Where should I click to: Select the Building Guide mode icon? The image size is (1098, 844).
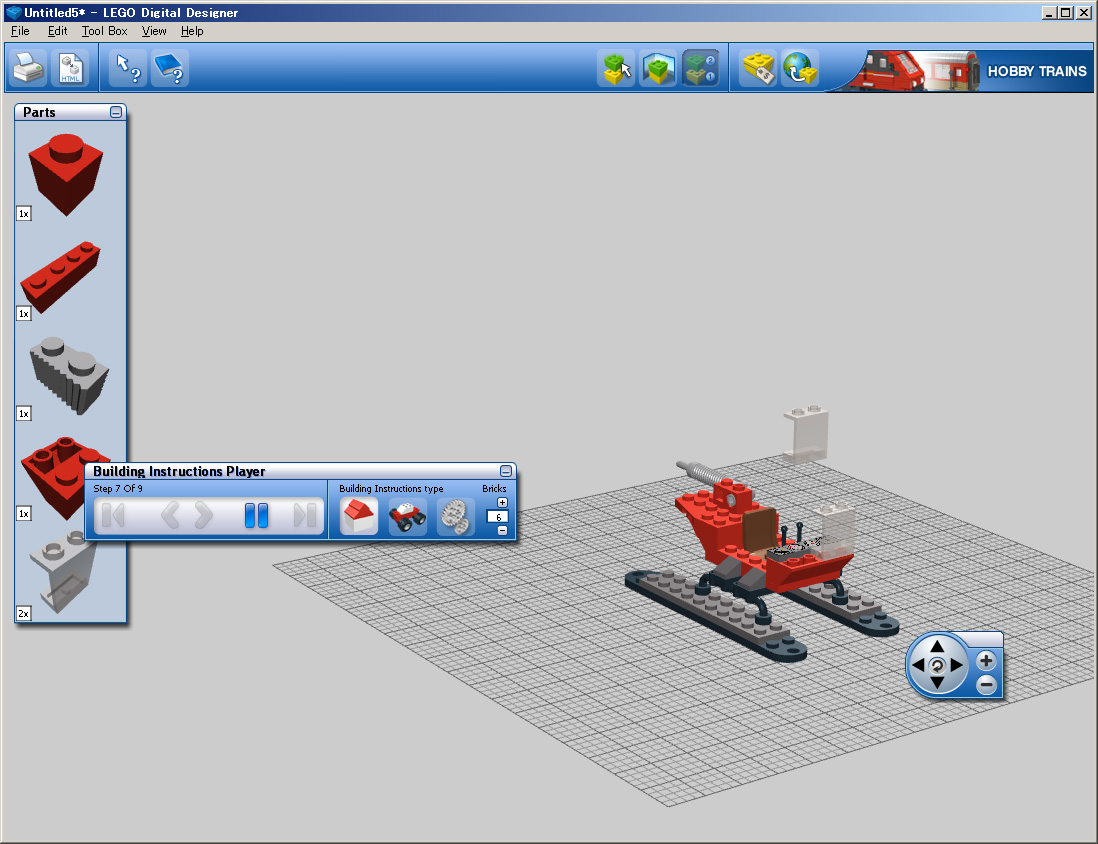point(700,69)
